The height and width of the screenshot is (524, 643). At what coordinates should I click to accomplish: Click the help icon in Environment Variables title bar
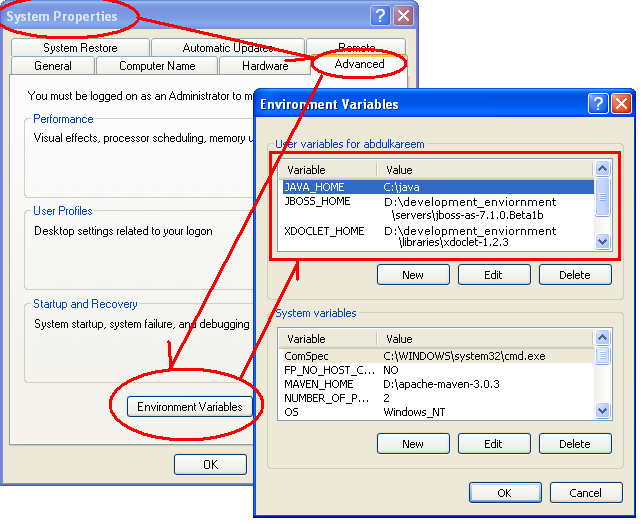coord(598,103)
